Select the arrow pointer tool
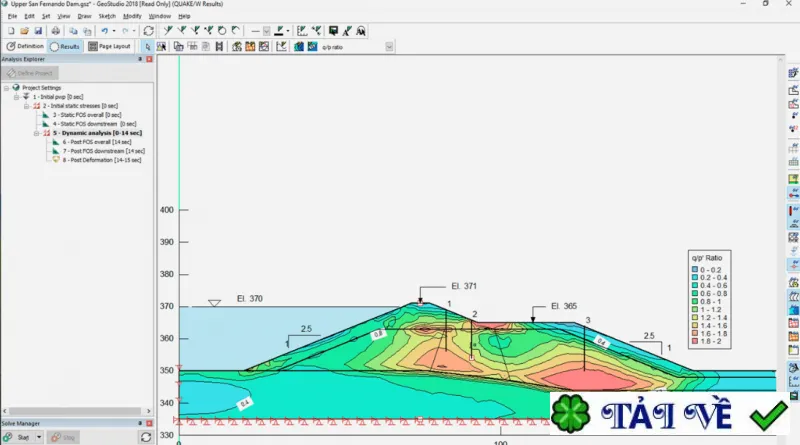Image resolution: width=800 pixels, height=445 pixels. point(147,46)
